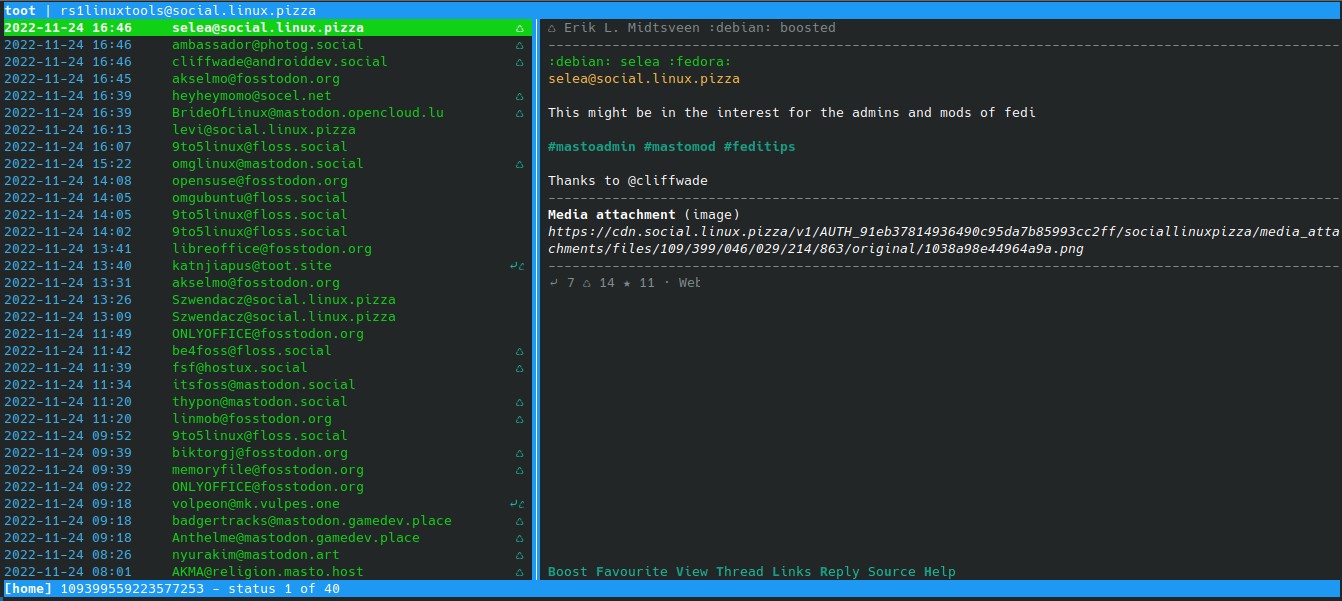Click boost icon on cliffwade@androiddev.social row
This screenshot has height=601, width=1342.
point(519,62)
